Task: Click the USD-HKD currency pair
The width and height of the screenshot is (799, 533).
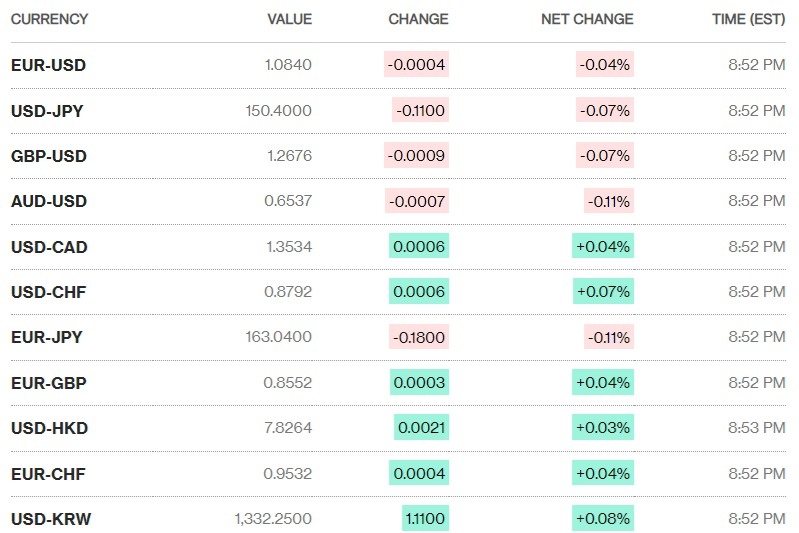Action: coord(49,428)
